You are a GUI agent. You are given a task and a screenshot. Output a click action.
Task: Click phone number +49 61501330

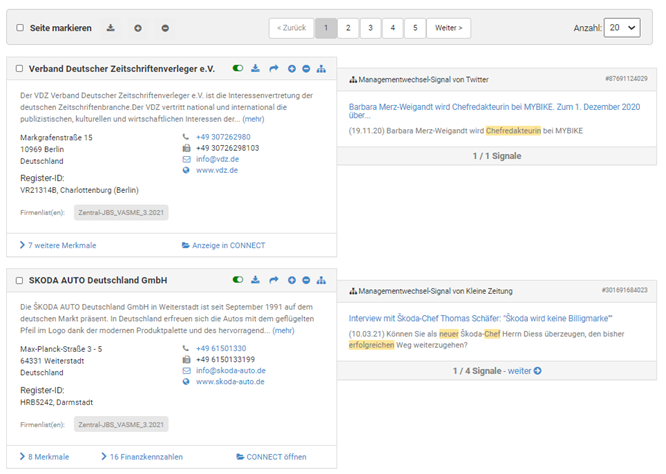tap(221, 348)
